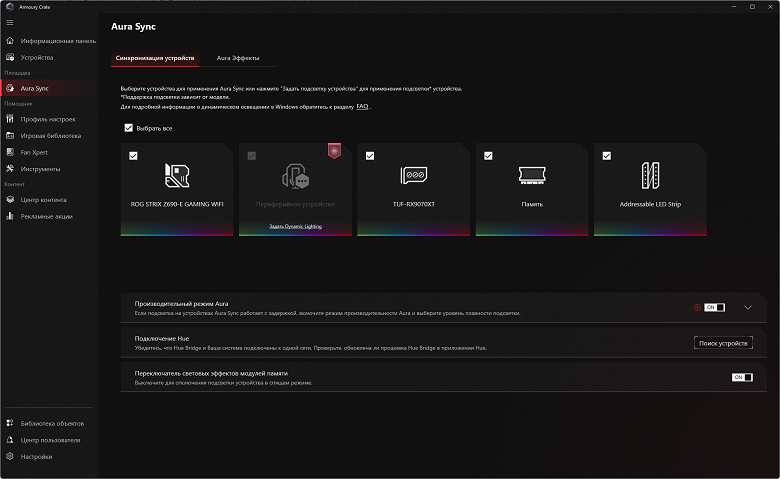Click the Подключение Hue heading
780x479 pixels.
162,338
